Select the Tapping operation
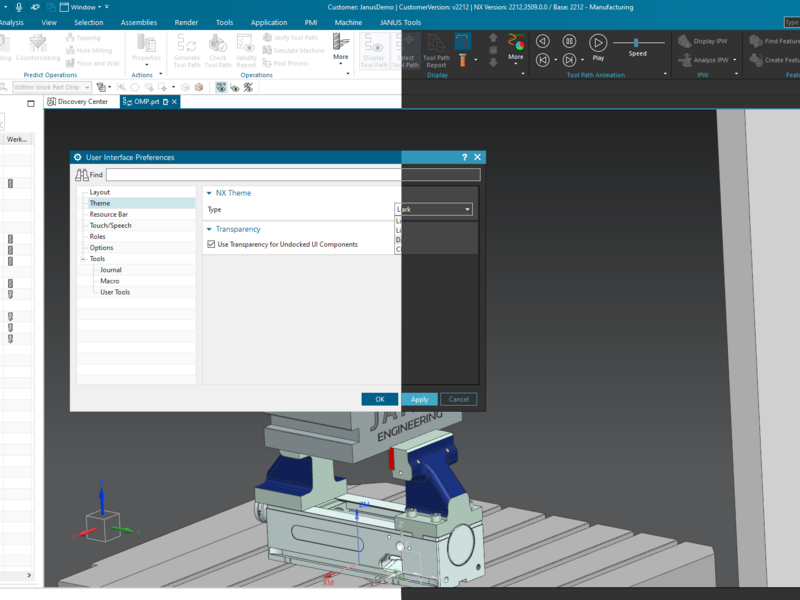The height and width of the screenshot is (600, 800). point(83,38)
